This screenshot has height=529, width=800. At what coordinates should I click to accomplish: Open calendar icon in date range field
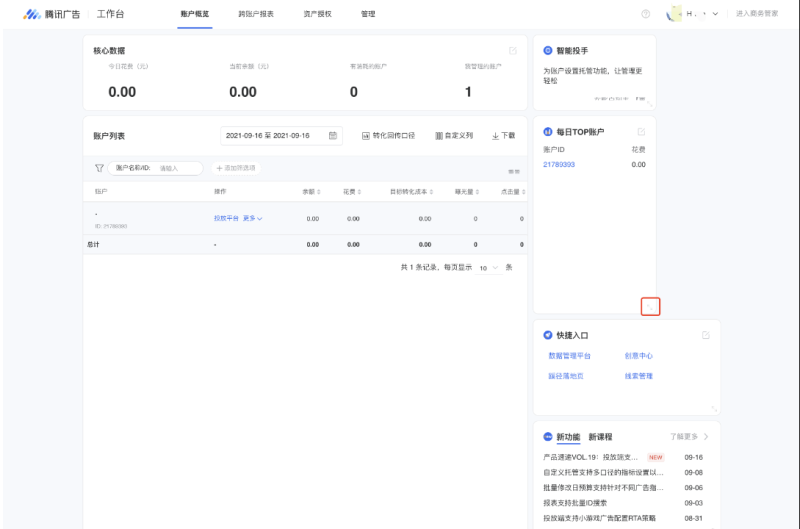coord(333,136)
